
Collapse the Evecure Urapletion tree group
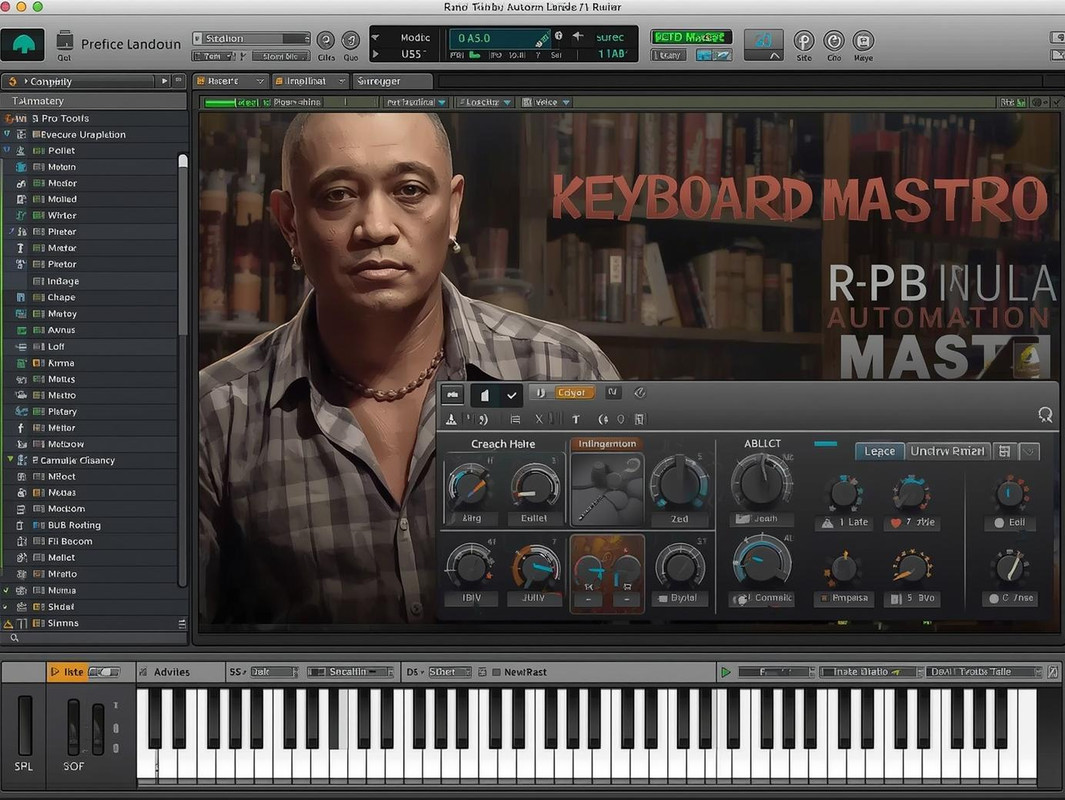(7, 134)
